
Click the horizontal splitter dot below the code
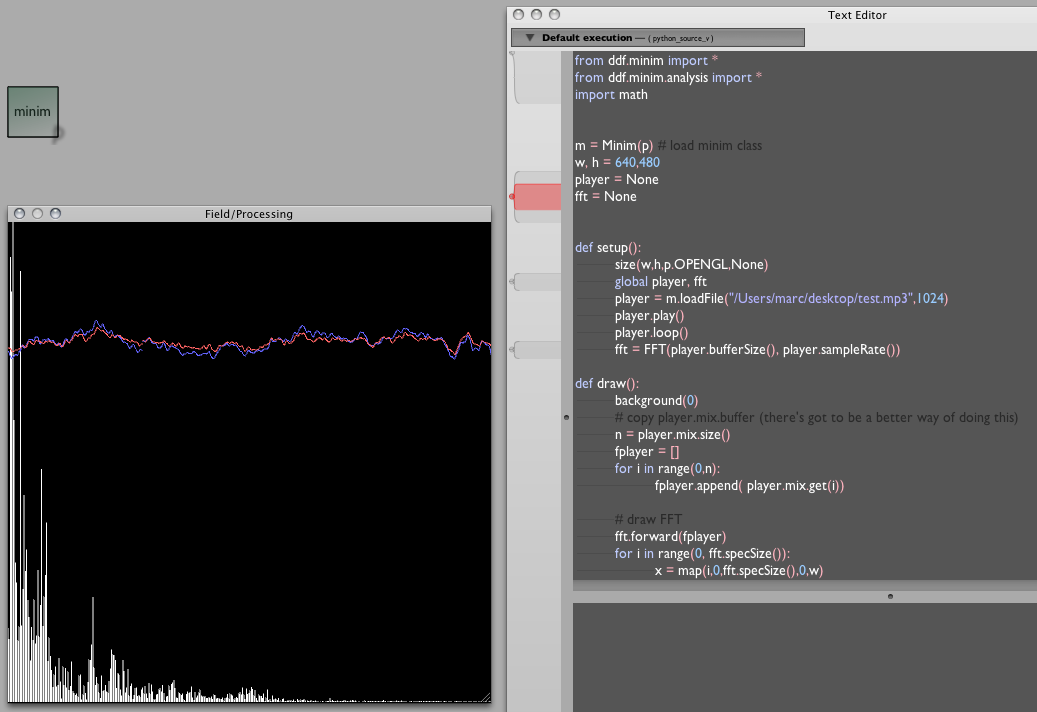[x=890, y=597]
